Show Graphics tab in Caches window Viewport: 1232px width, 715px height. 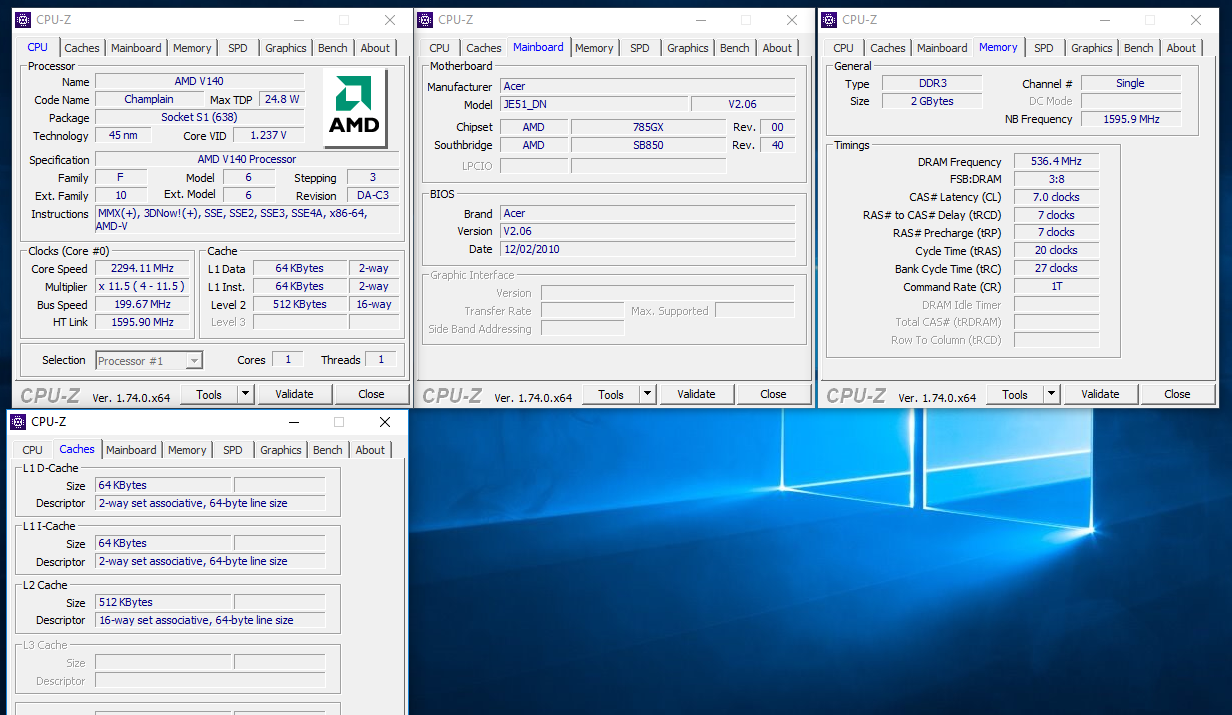281,450
